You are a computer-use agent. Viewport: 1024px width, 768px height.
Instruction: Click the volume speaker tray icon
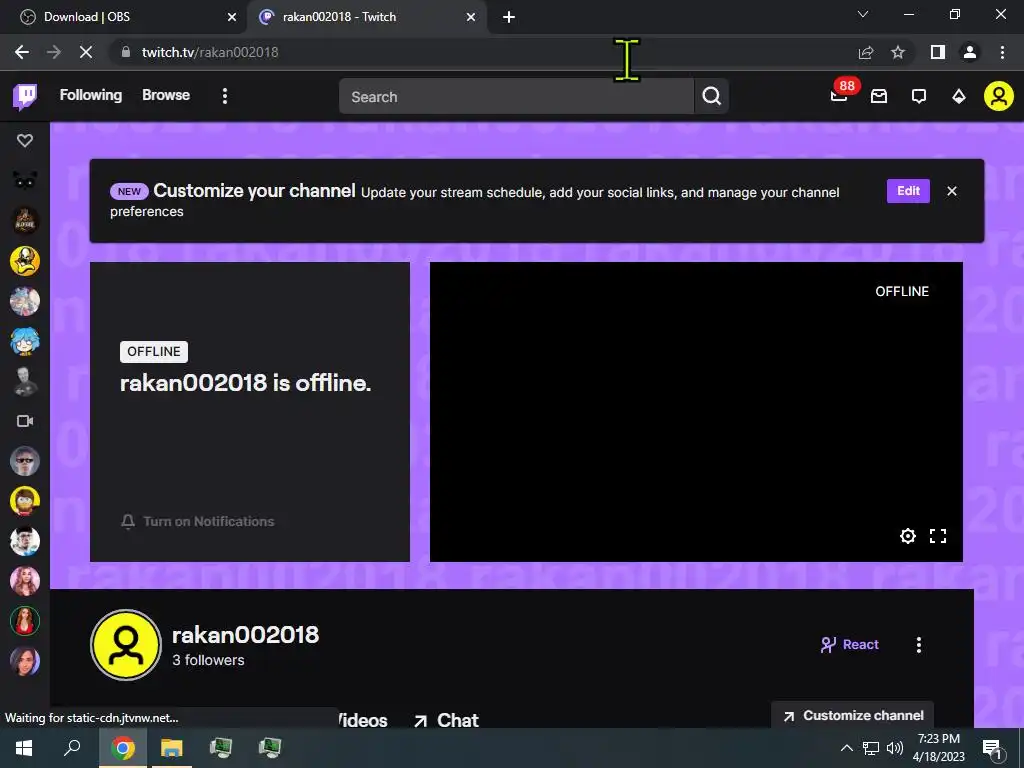(895, 748)
